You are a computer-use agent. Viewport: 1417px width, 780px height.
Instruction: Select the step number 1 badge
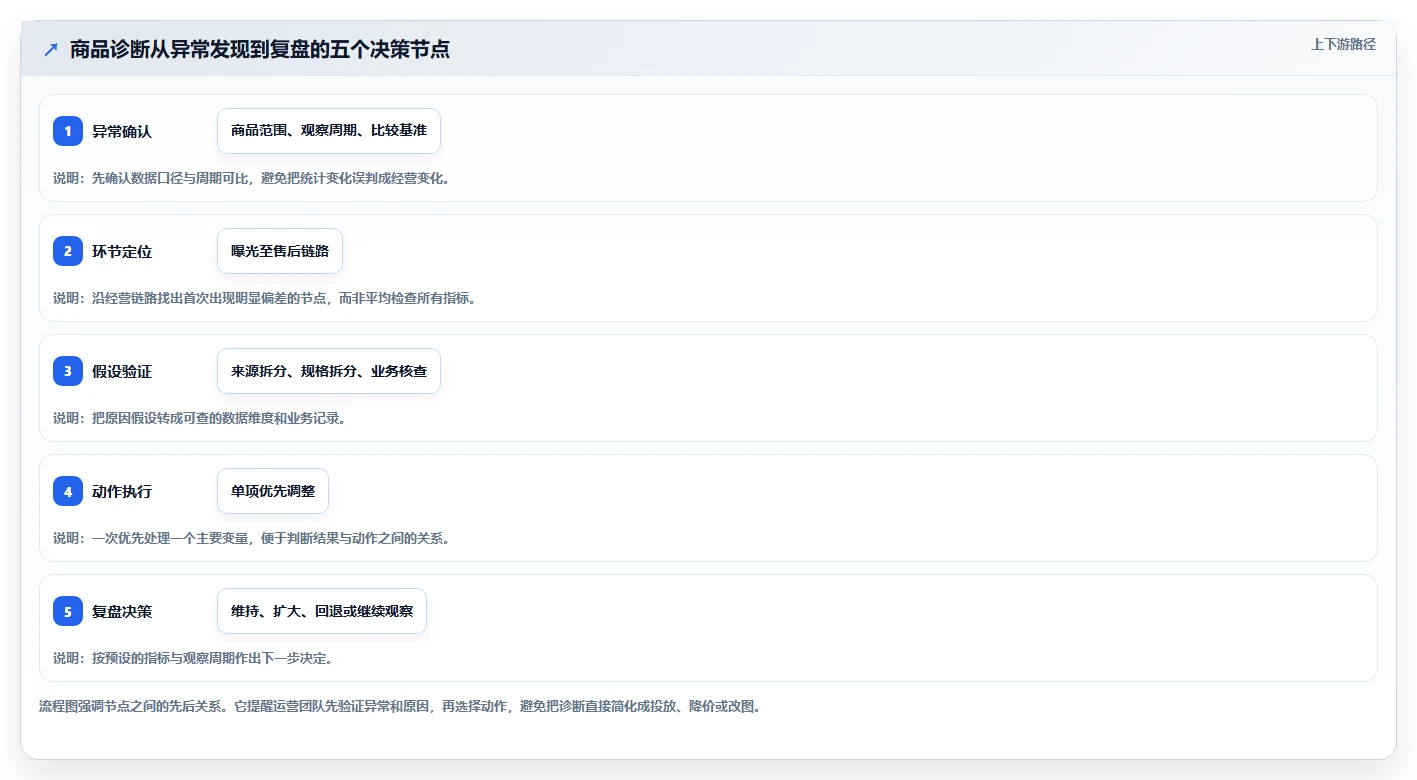pos(68,131)
